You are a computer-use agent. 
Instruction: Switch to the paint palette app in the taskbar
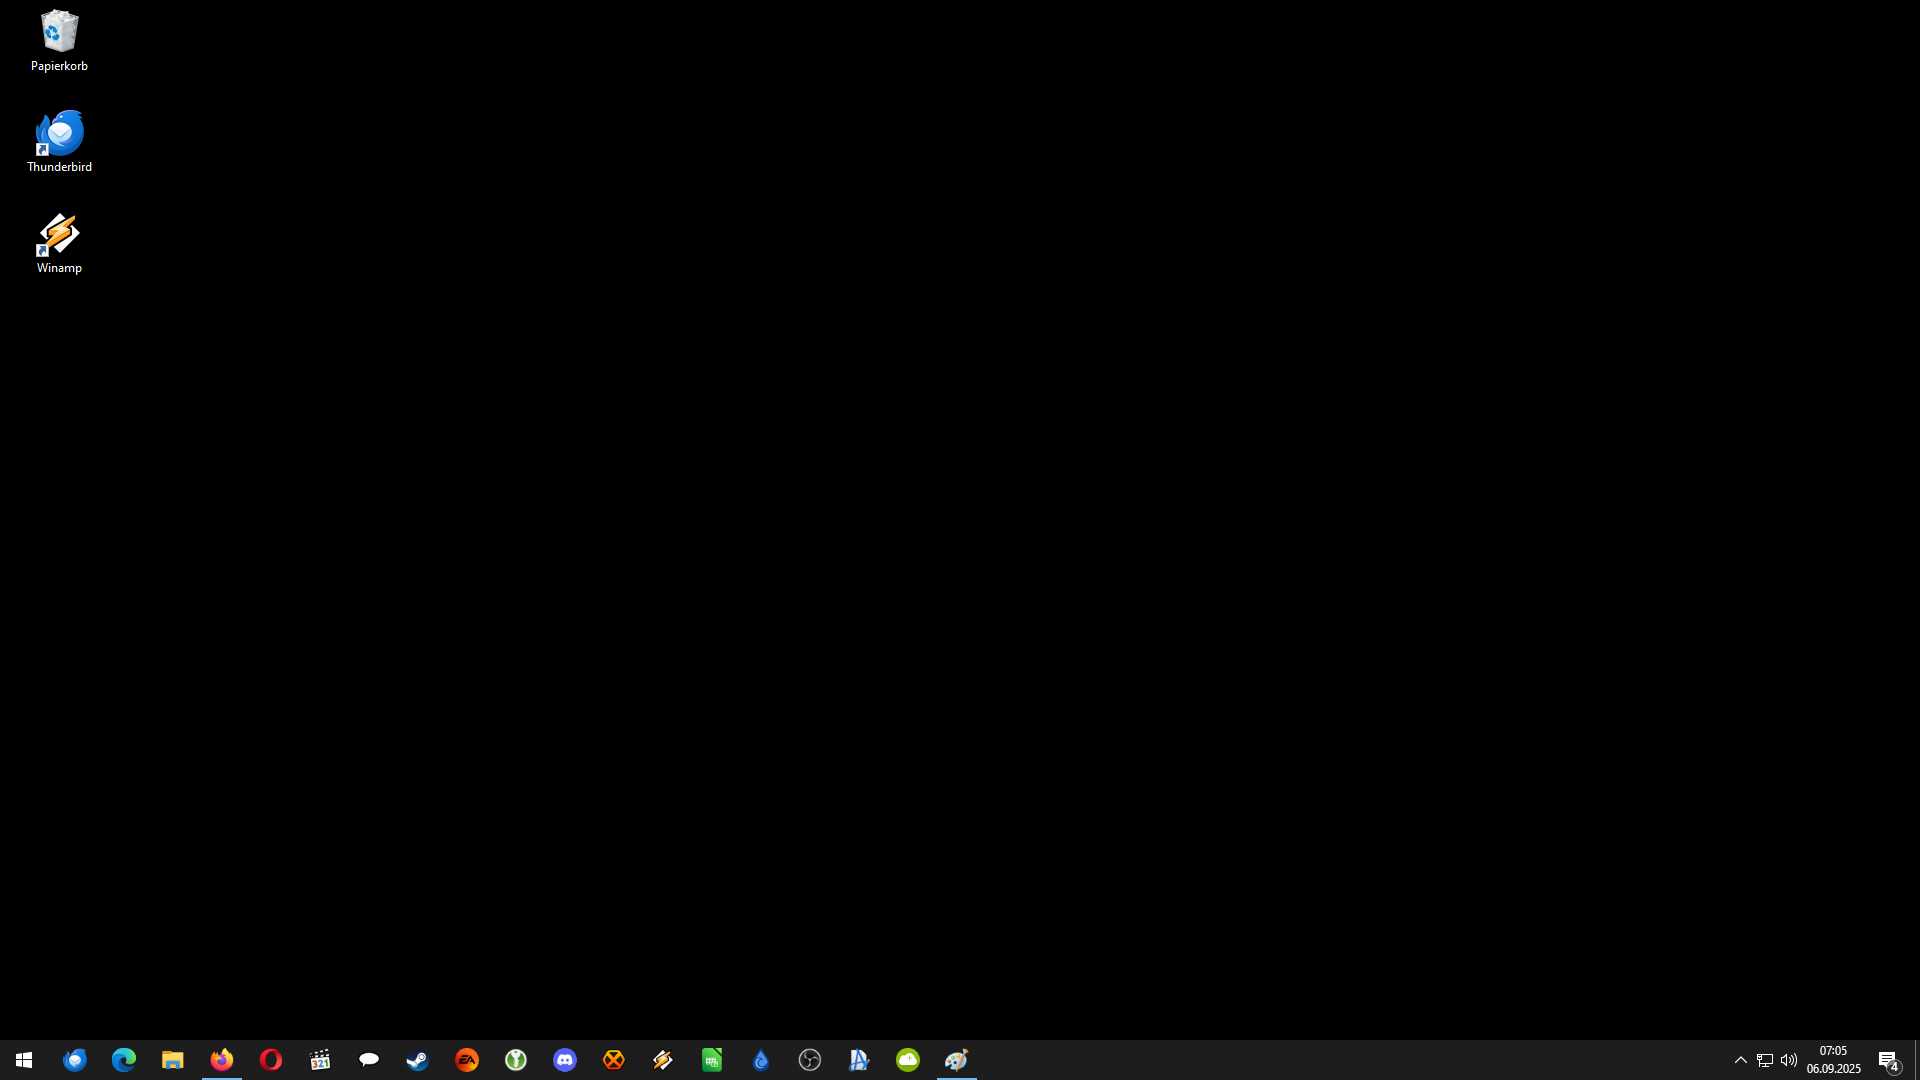tap(957, 1060)
